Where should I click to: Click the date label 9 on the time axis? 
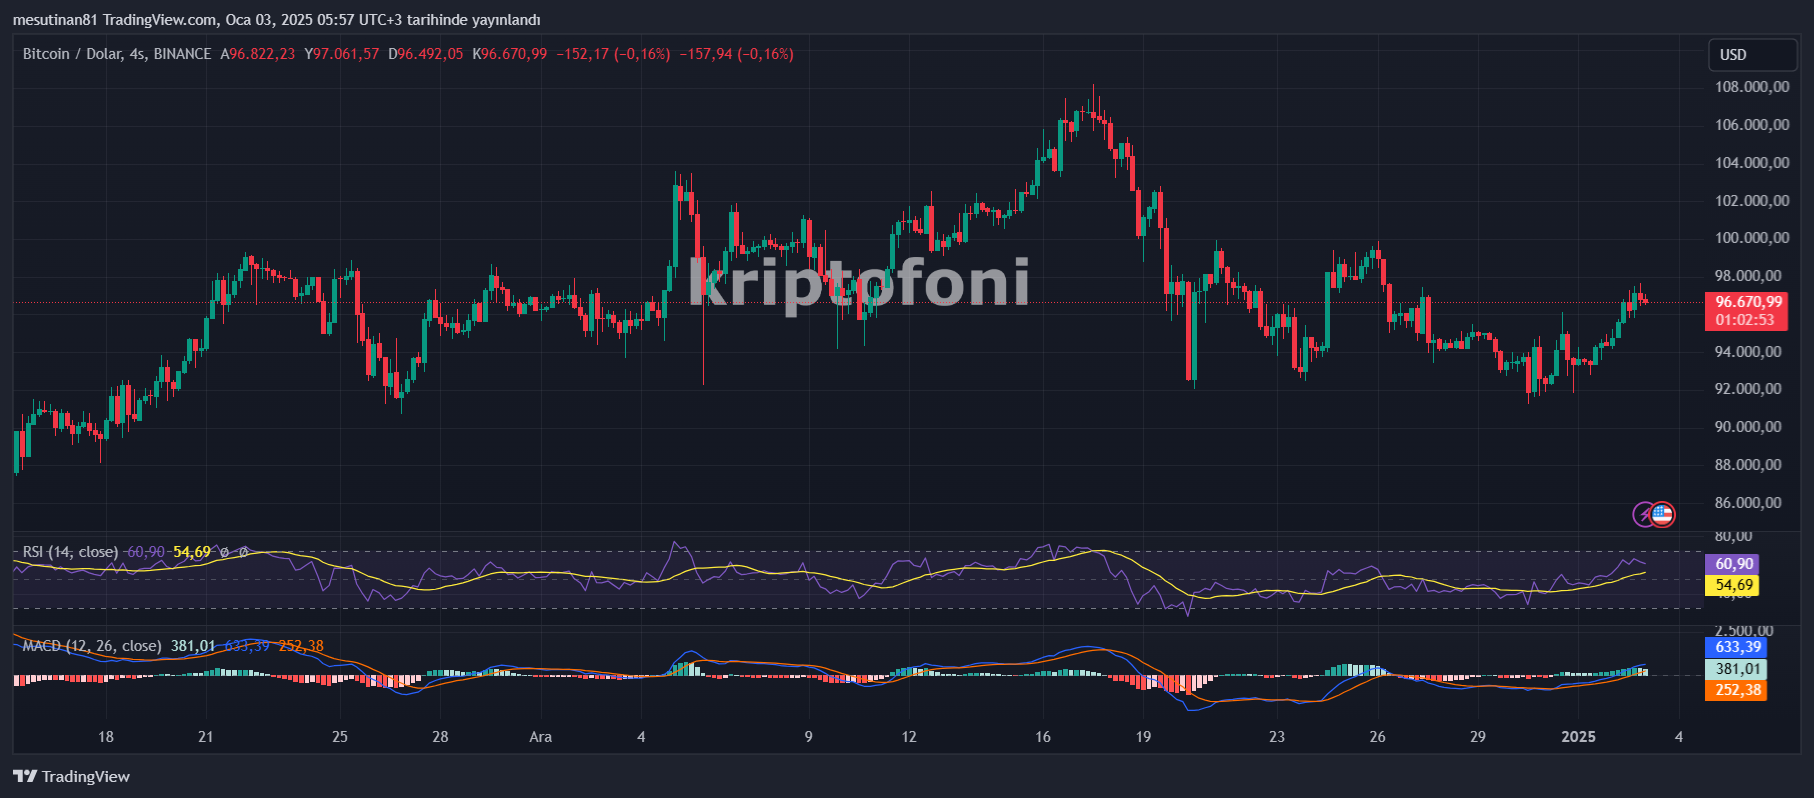coord(808,737)
